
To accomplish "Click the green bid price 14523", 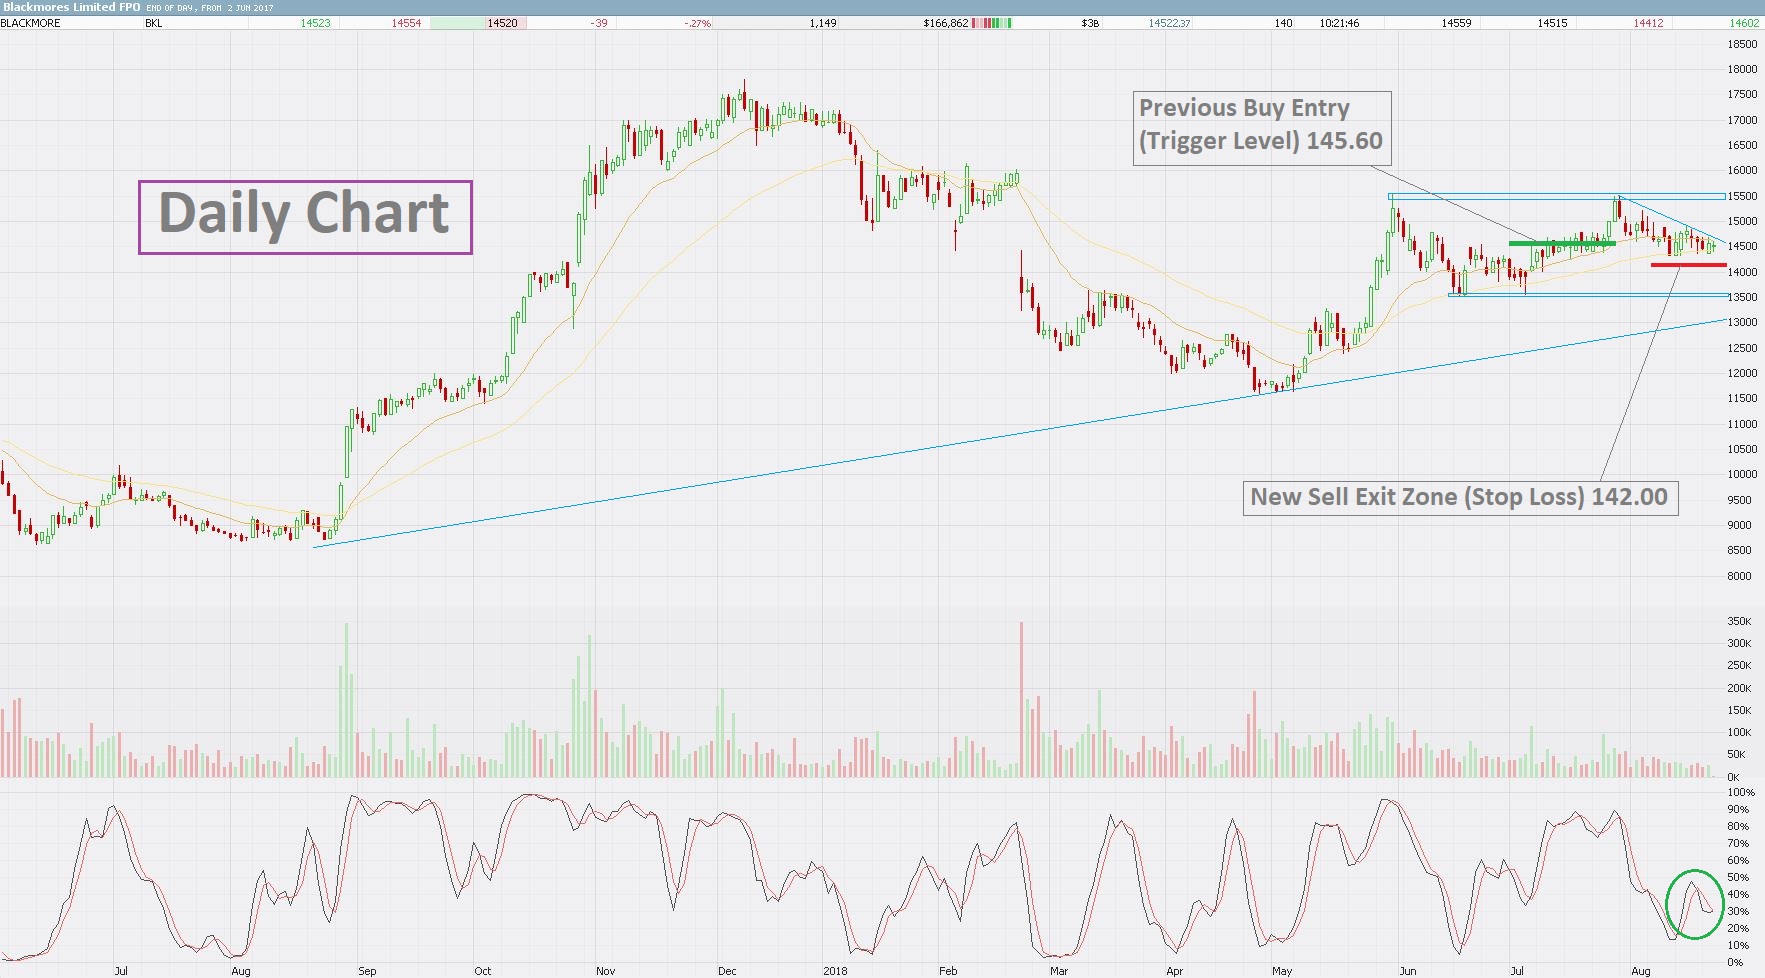I will point(315,23).
